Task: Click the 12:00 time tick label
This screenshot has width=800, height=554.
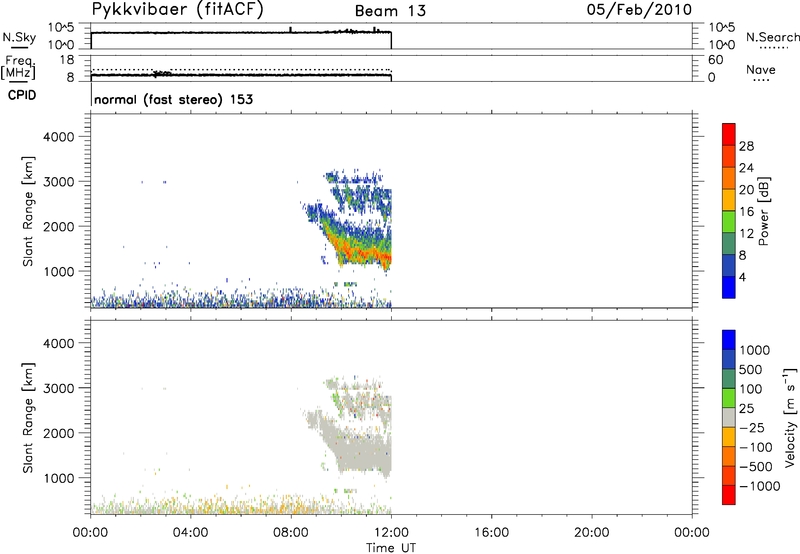Action: (391, 533)
